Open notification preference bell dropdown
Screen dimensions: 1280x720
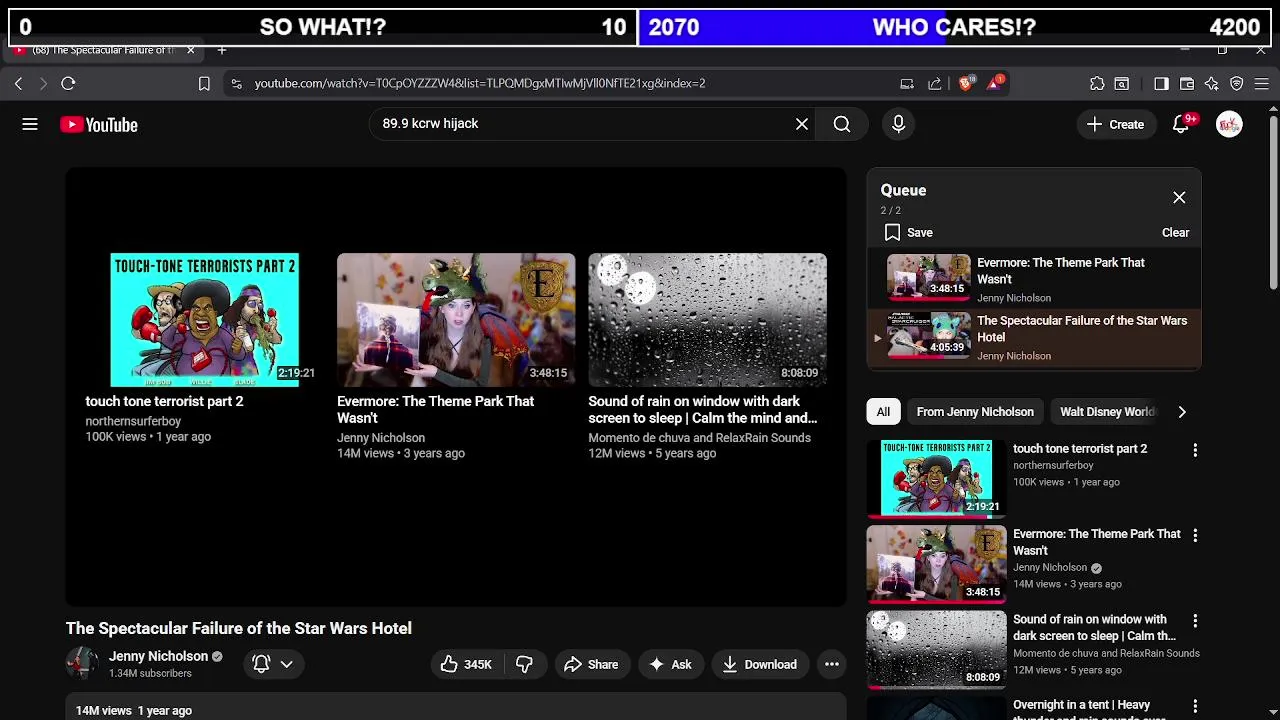(273, 665)
